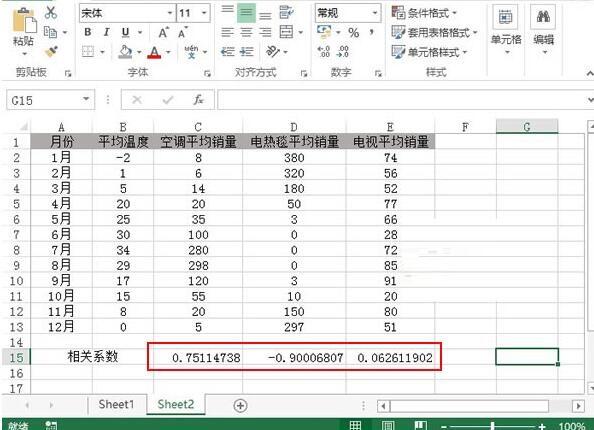Viewport: 594px width, 430px height.
Task: Expand underline style options arrow
Action: [x=140, y=33]
